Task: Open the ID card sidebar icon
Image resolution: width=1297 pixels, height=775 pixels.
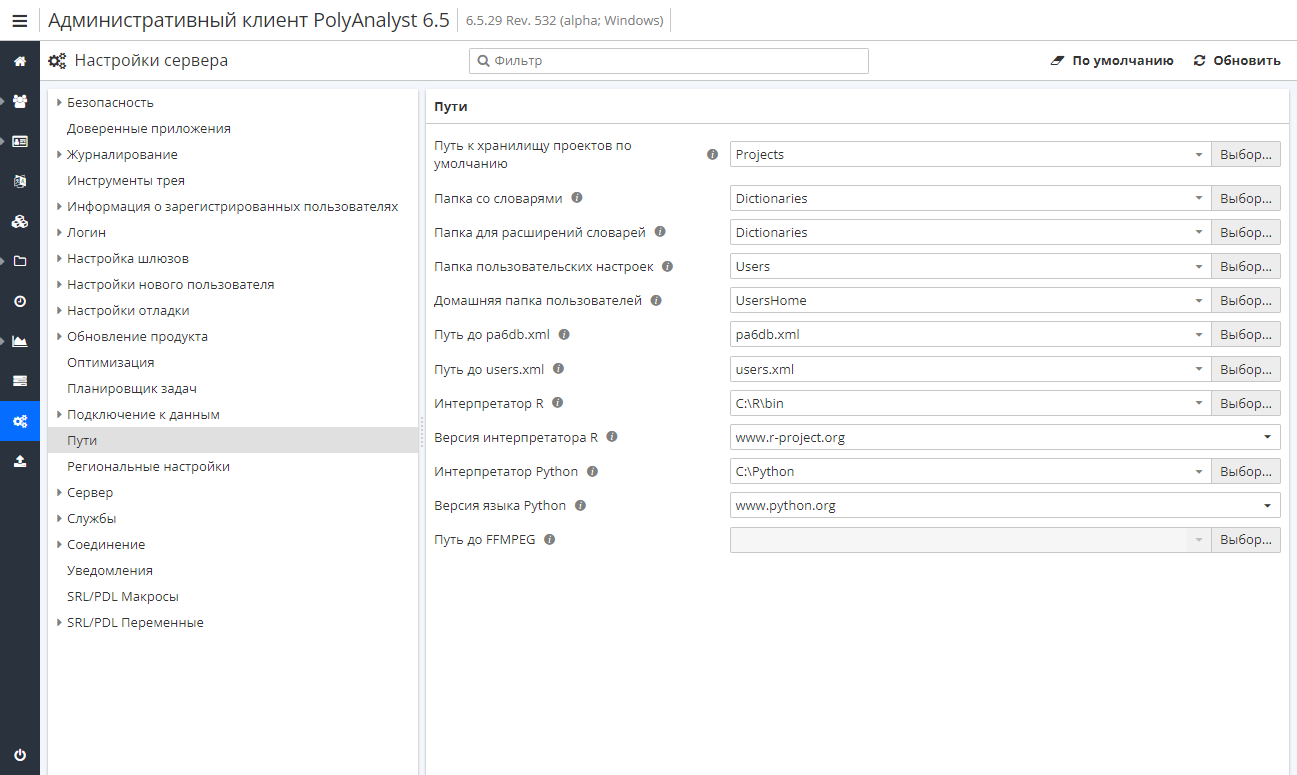Action: [19, 141]
